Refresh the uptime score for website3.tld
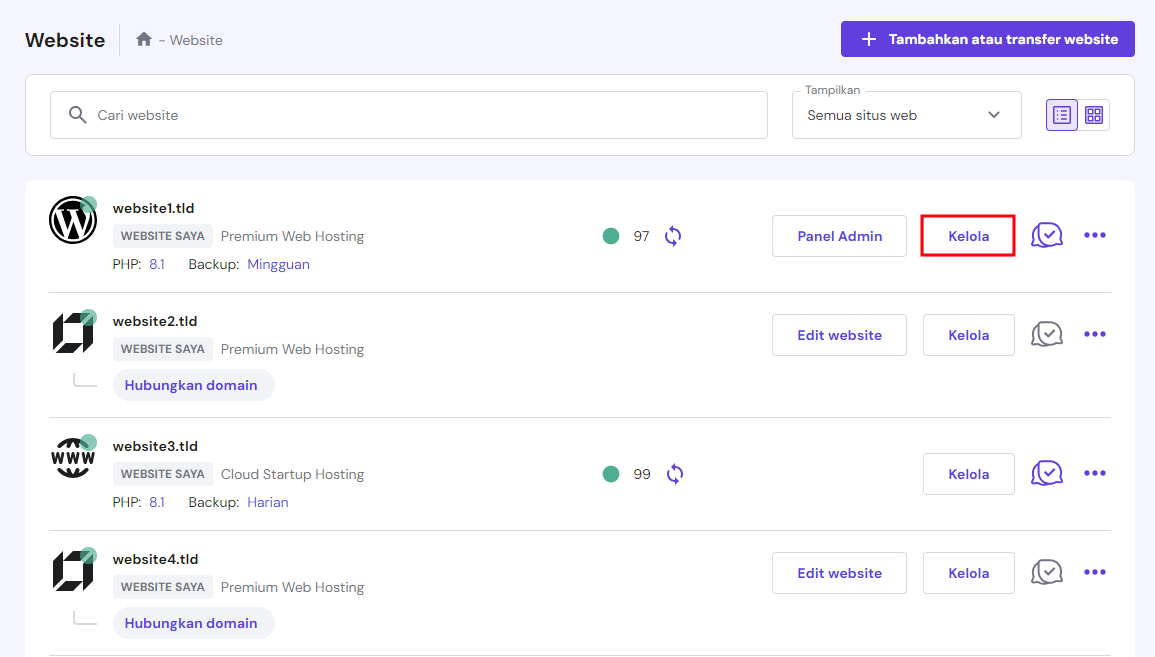Image resolution: width=1155 pixels, height=657 pixels. [x=675, y=473]
